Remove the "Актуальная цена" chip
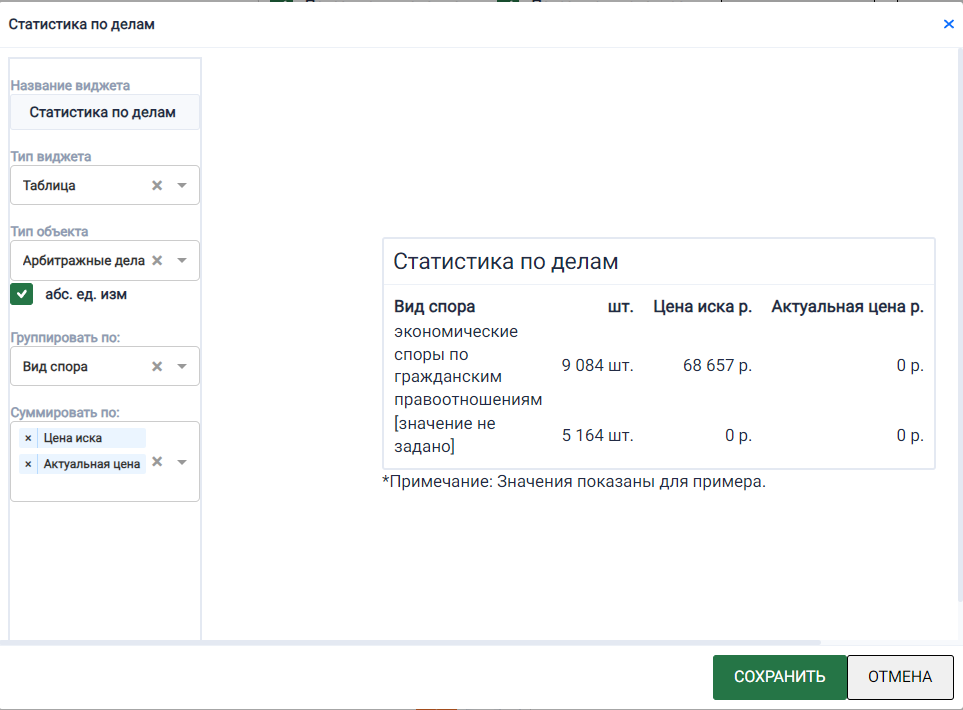 27,463
